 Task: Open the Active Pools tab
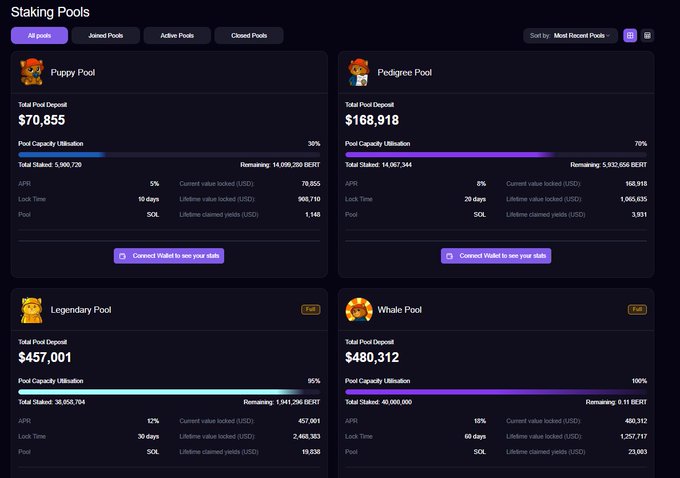177,36
